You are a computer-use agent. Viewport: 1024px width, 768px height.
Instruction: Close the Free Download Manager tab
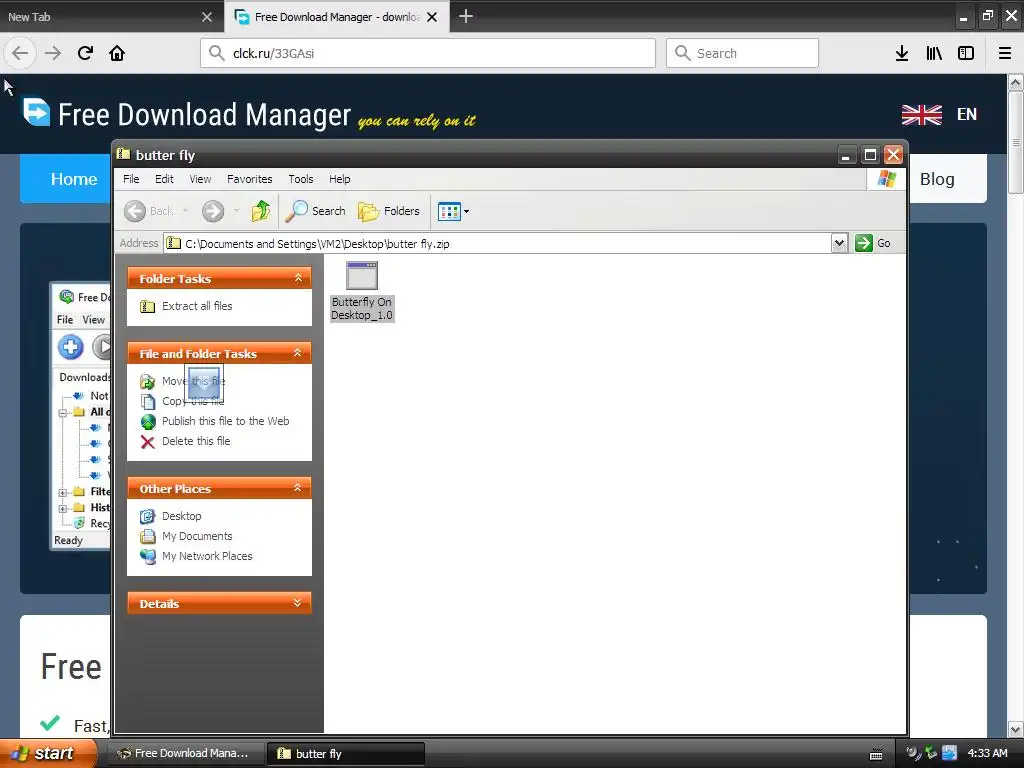pyautogui.click(x=432, y=17)
